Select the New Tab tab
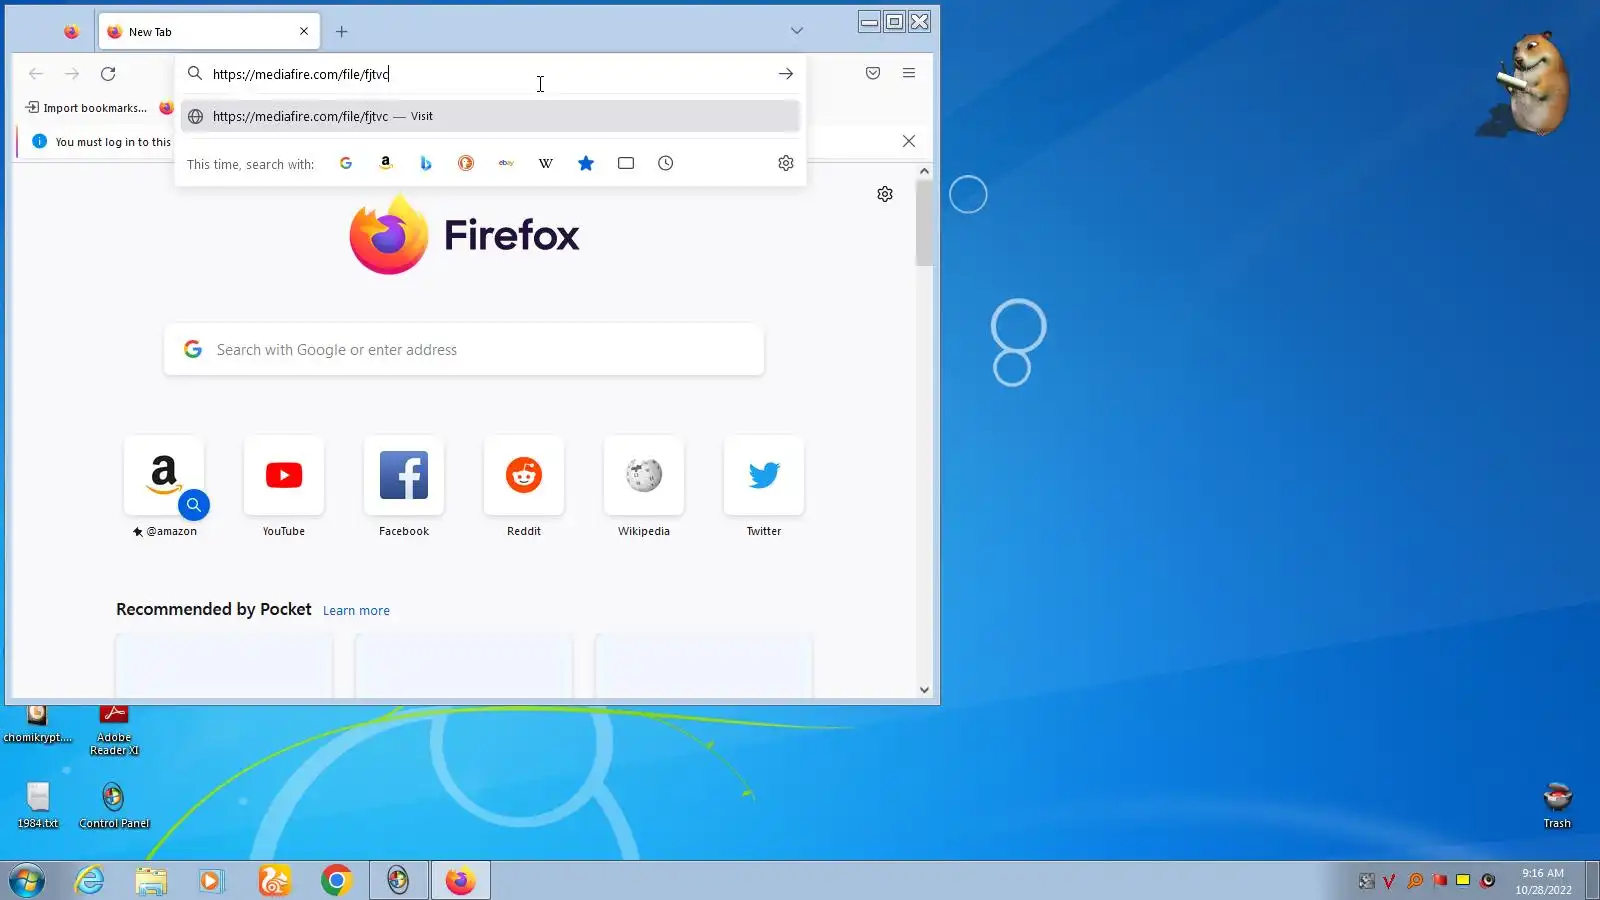The width and height of the screenshot is (1600, 900). click(x=209, y=31)
